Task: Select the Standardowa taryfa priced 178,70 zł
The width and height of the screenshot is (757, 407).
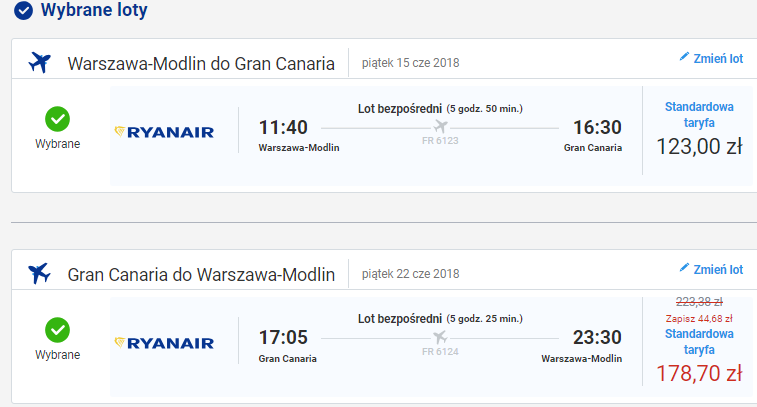Action: [699, 341]
